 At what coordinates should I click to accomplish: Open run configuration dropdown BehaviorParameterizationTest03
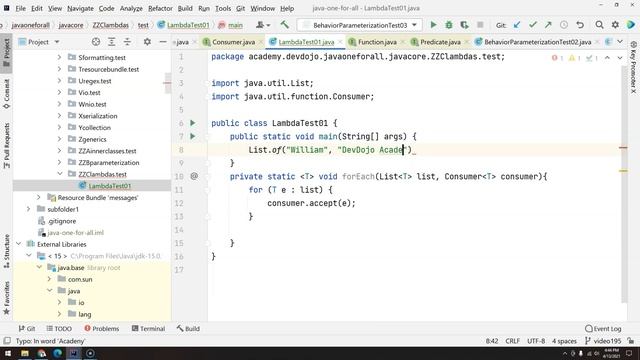coord(360,25)
